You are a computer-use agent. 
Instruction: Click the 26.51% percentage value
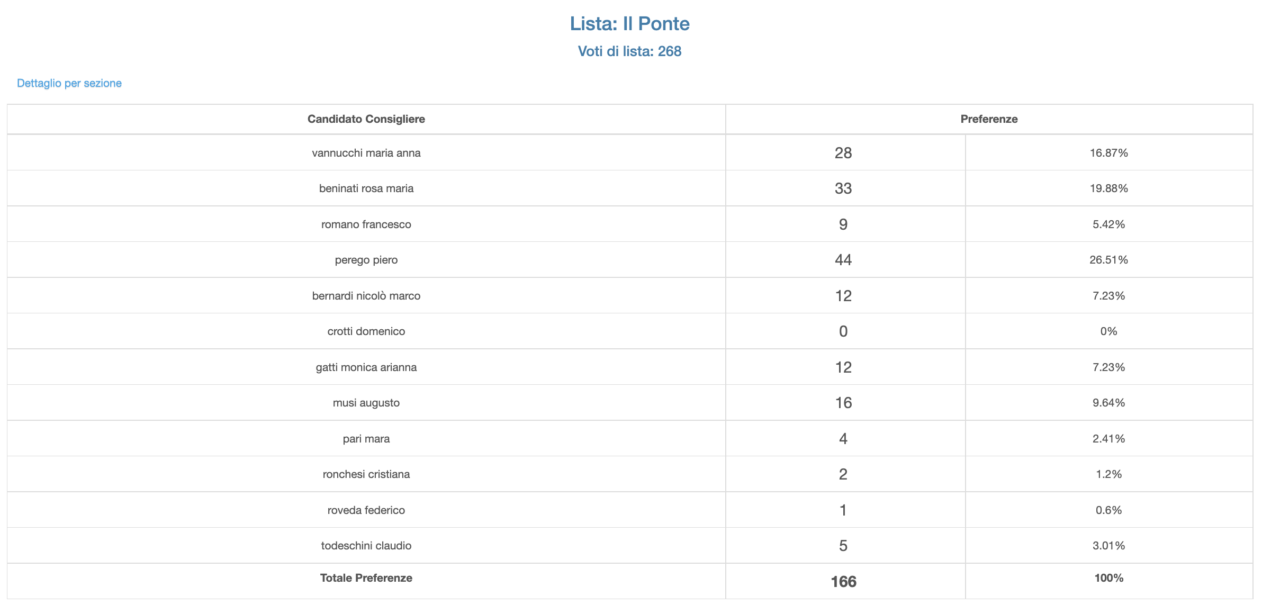pos(1108,260)
